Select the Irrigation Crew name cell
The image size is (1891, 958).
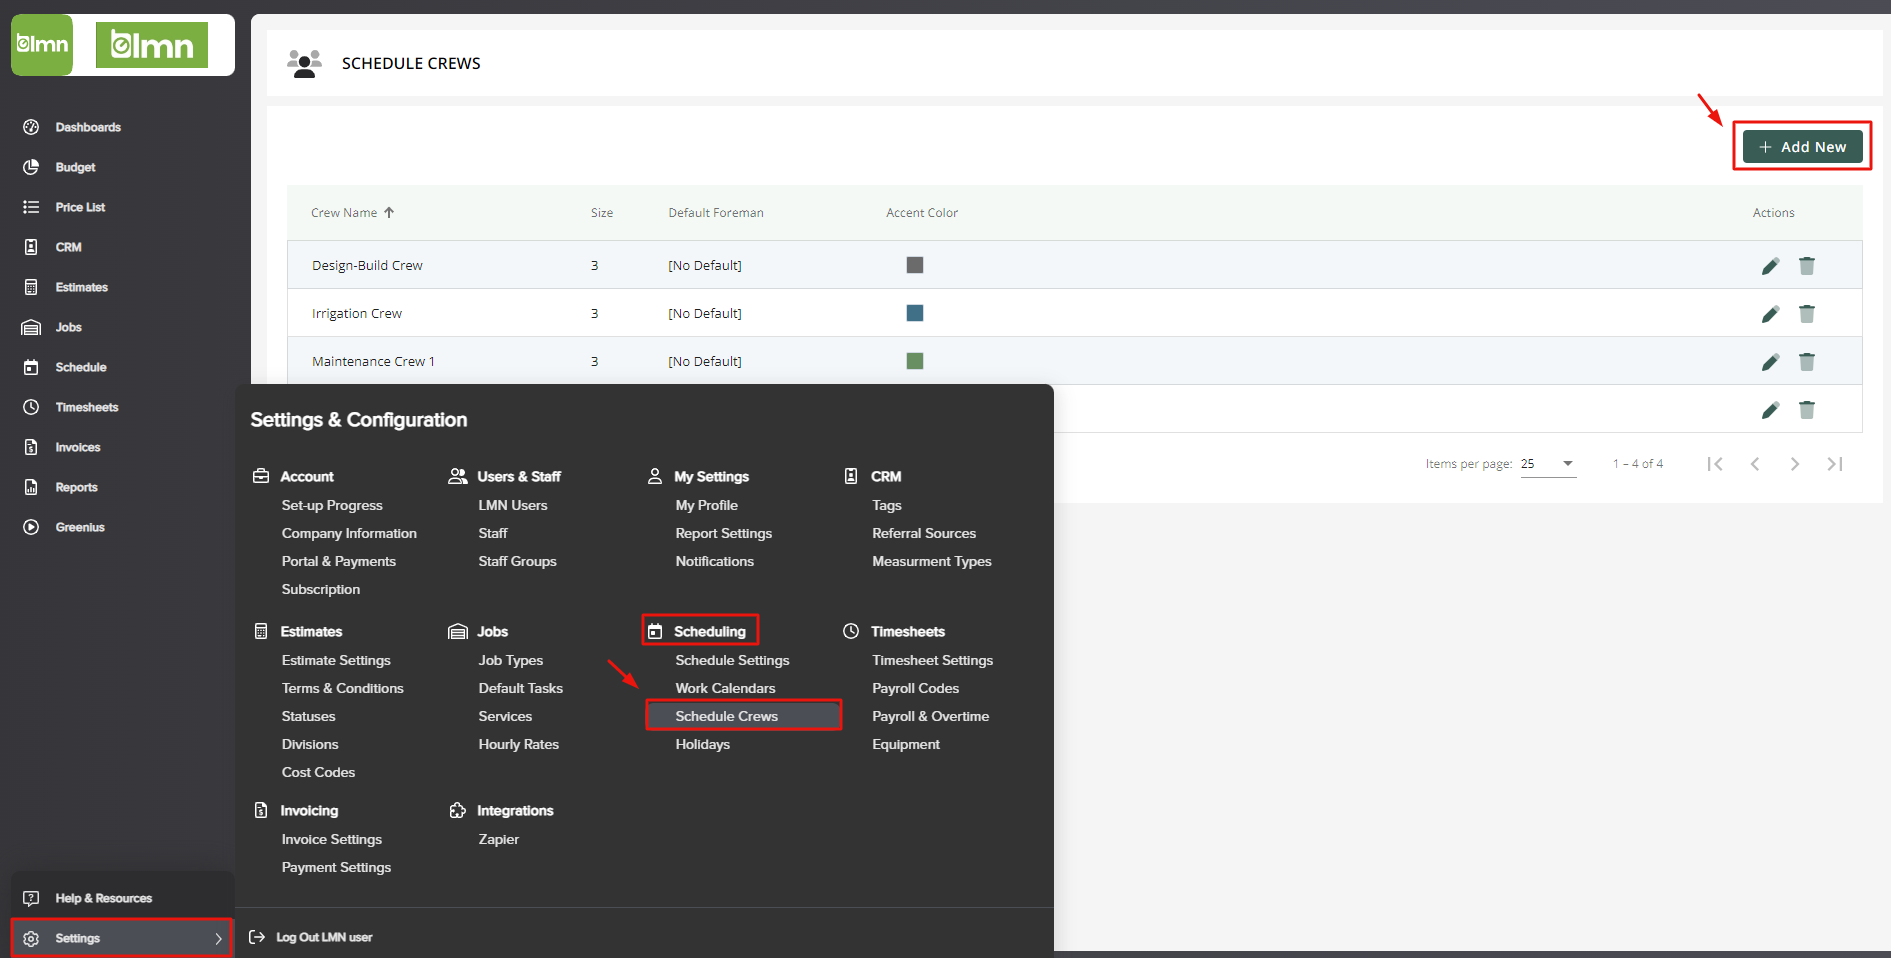click(x=357, y=313)
